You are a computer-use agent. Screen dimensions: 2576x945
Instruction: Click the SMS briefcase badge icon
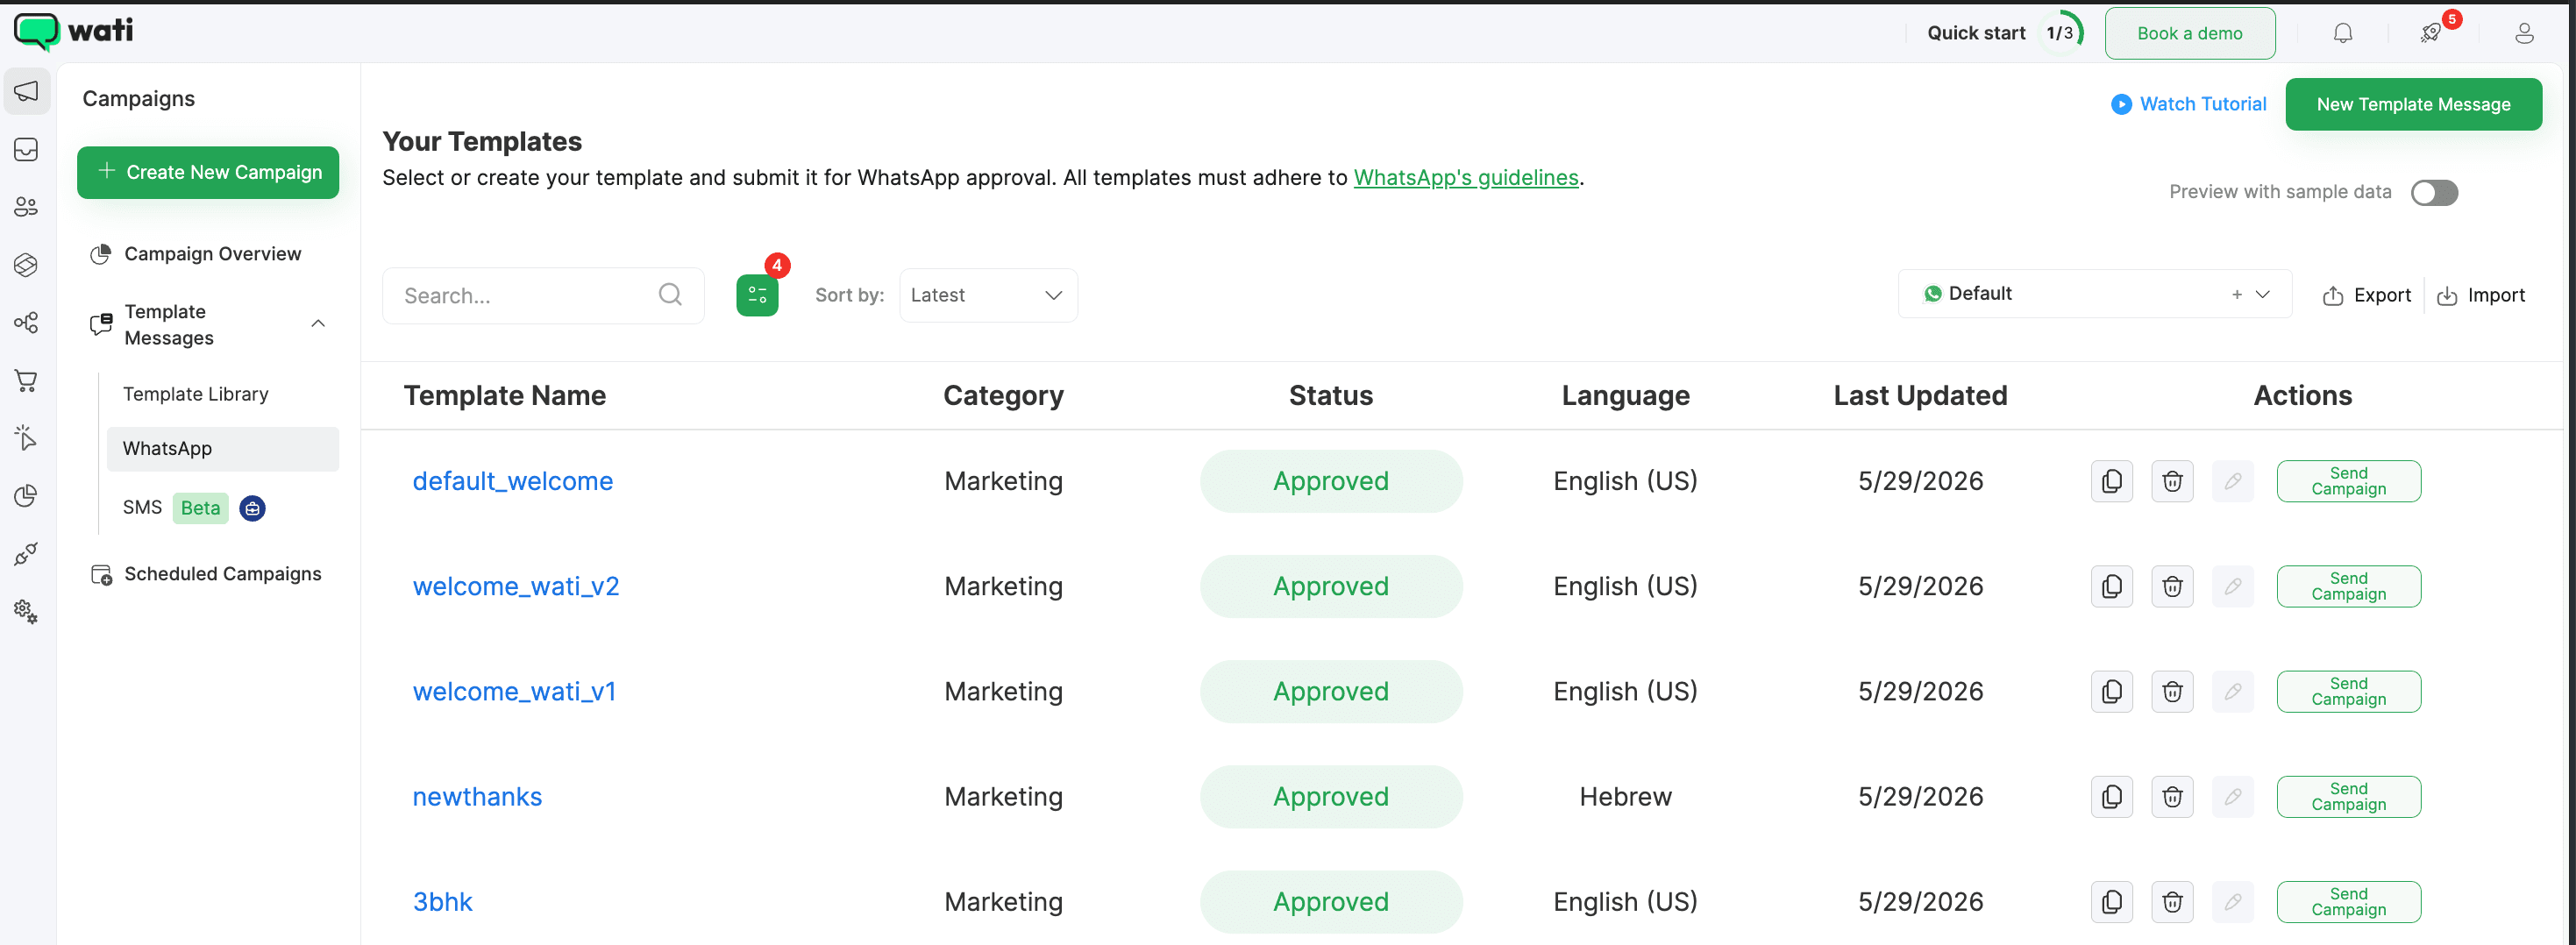[x=253, y=508]
